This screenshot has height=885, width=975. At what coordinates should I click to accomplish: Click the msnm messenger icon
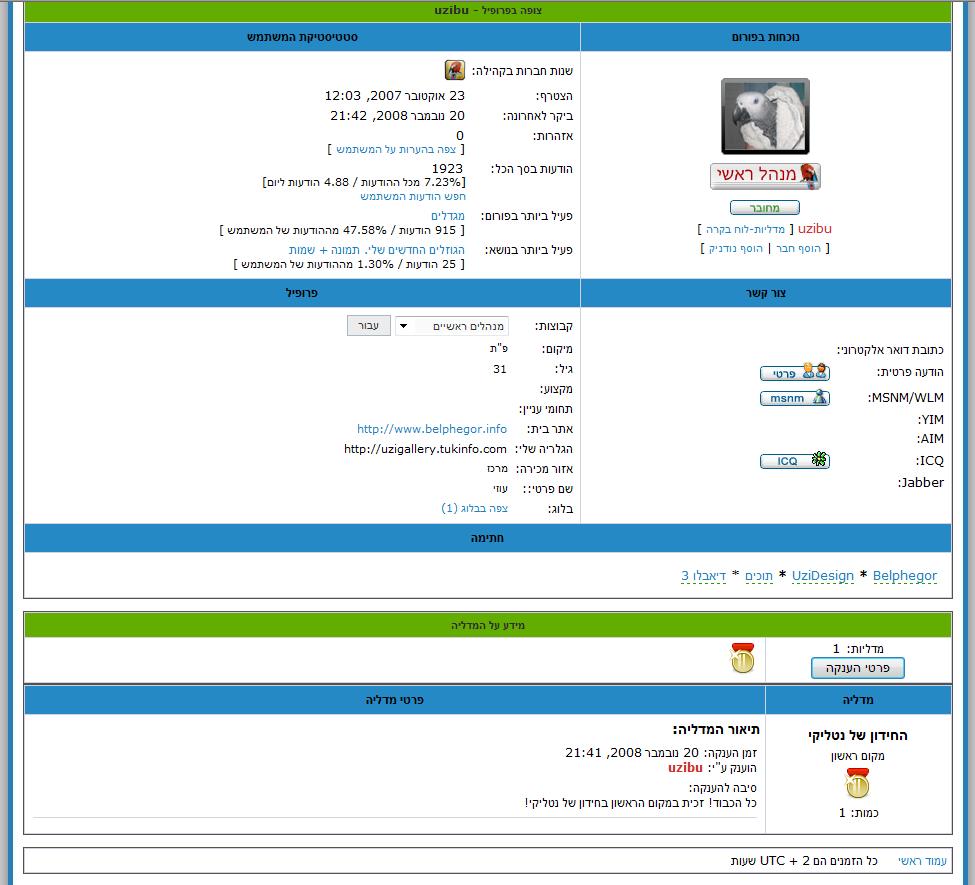[x=794, y=398]
